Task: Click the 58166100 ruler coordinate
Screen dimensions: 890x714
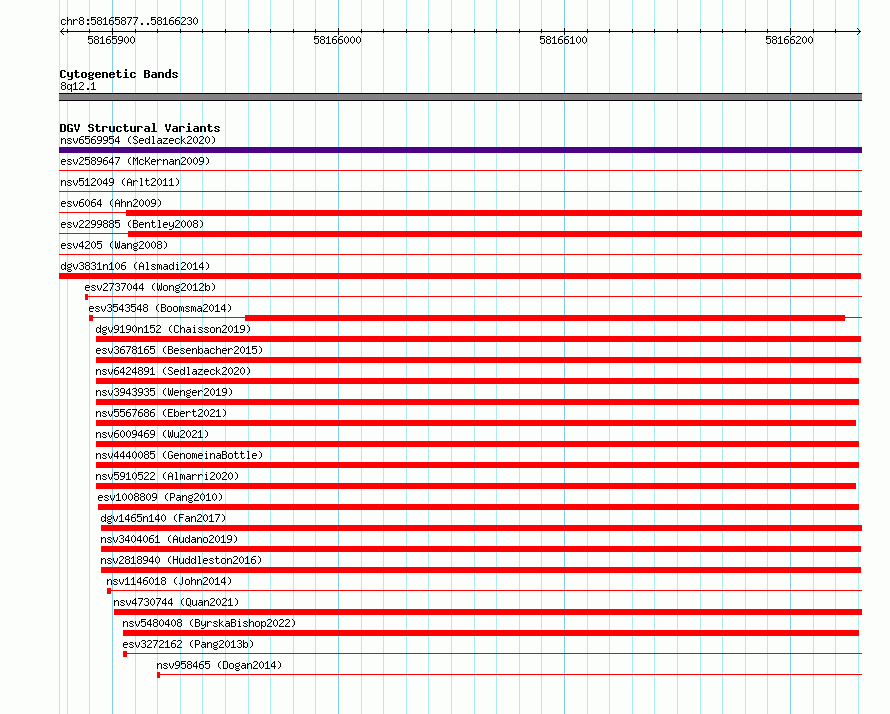Action: (563, 40)
